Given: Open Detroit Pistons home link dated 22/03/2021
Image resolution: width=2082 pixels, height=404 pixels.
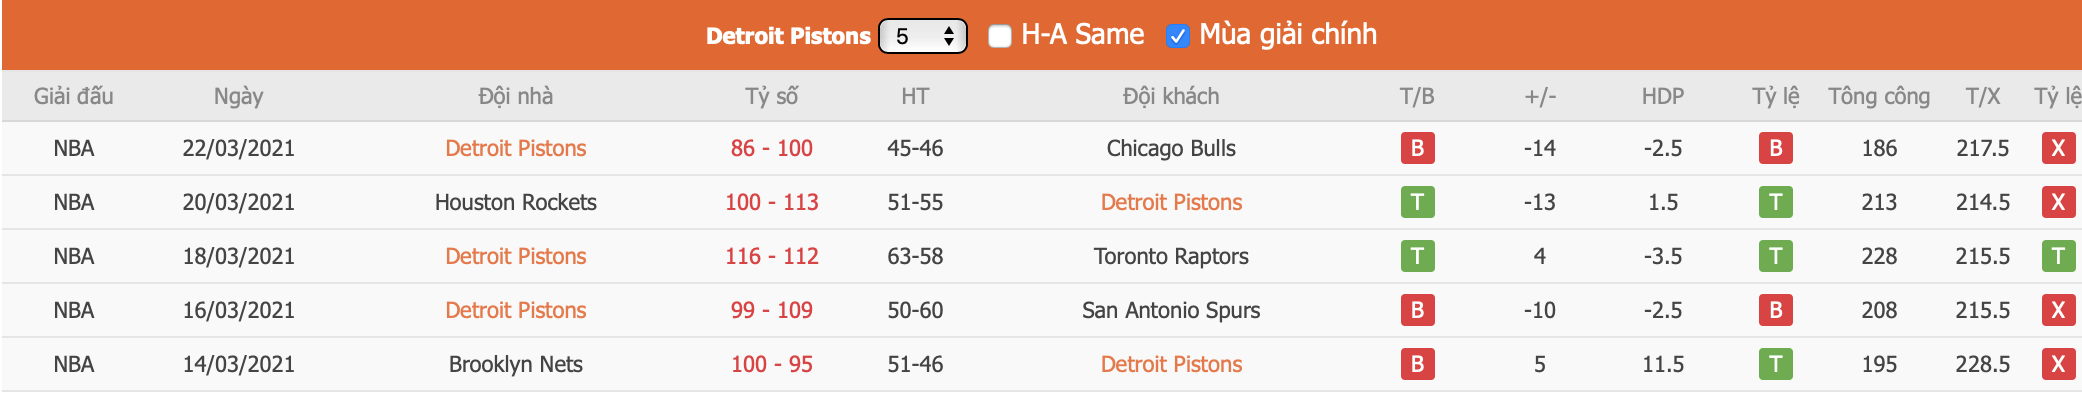Looking at the screenshot, I should (515, 148).
